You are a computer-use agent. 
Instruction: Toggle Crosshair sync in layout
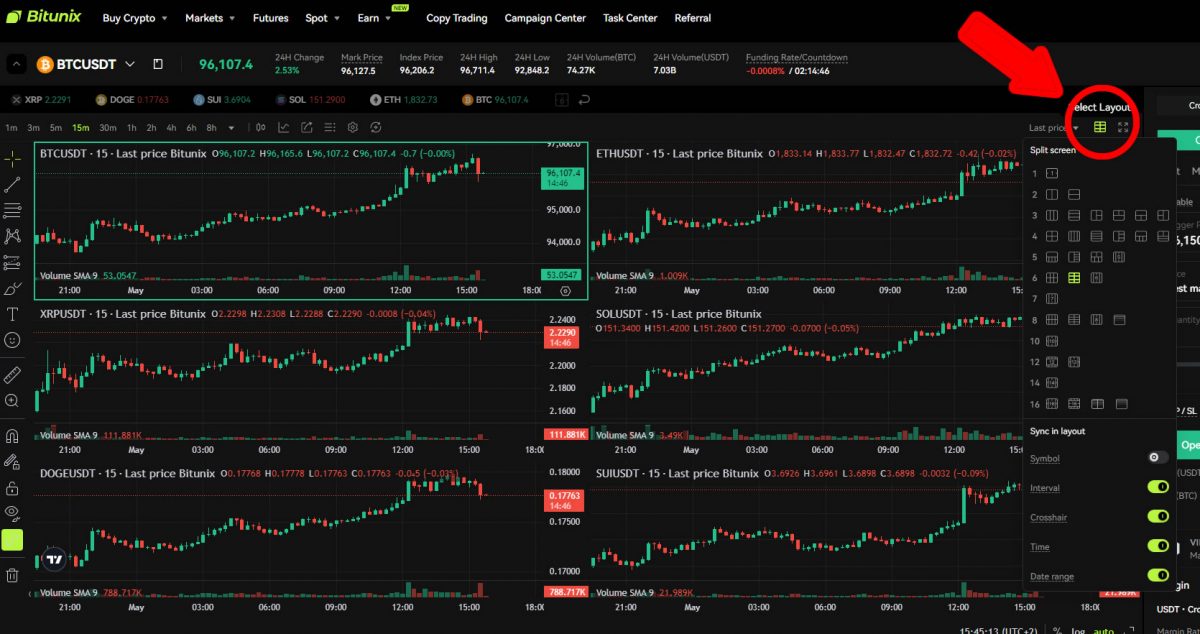1158,517
